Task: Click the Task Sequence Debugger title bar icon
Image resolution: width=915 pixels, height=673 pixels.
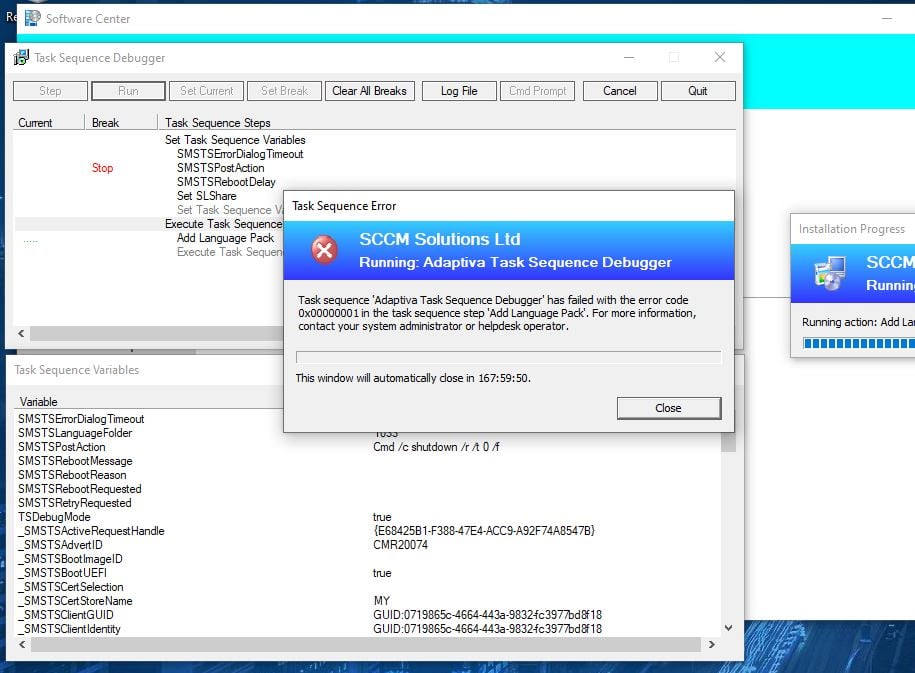Action: pyautogui.click(x=23, y=58)
